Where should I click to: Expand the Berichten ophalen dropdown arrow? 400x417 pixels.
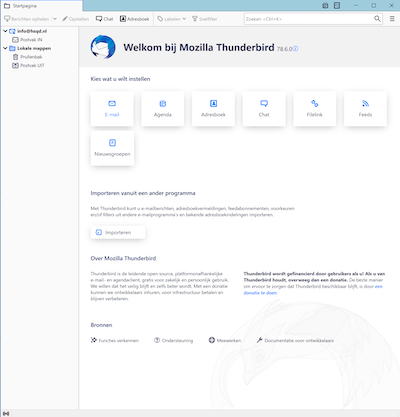click(55, 19)
